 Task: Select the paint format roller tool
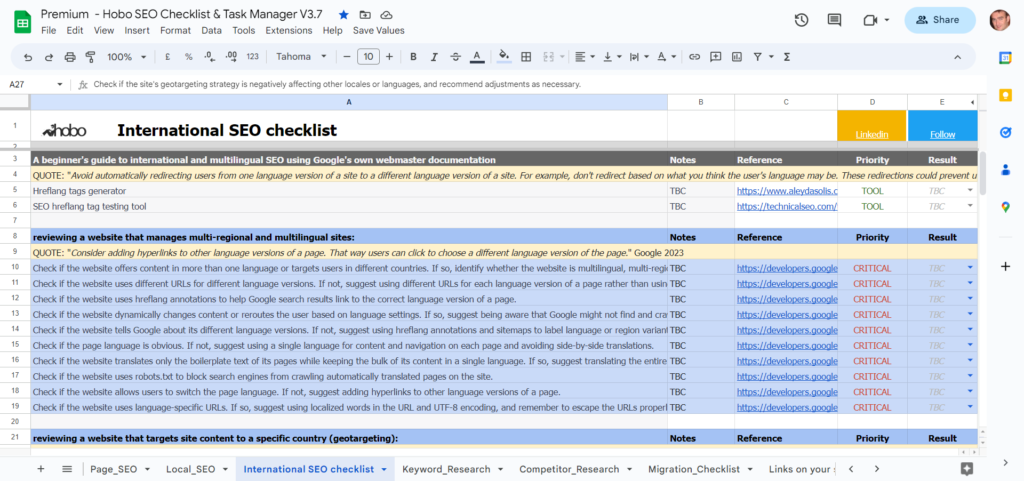[91, 57]
